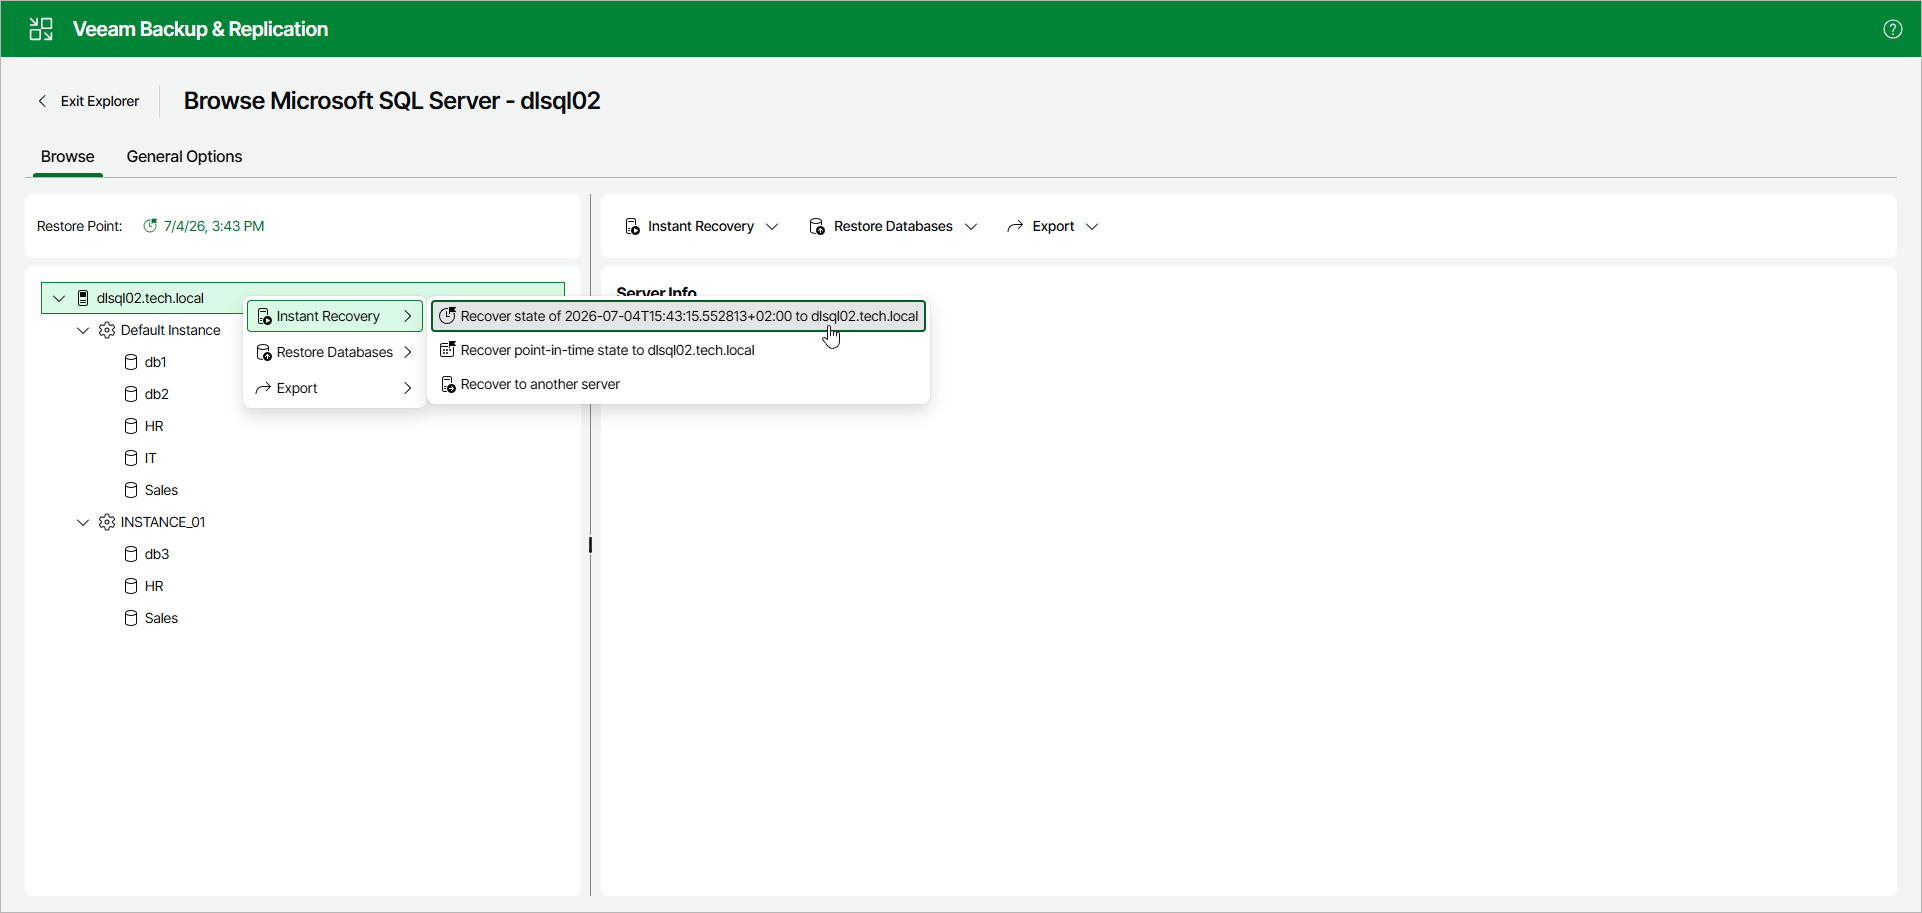Image resolution: width=1922 pixels, height=913 pixels.
Task: Open toolbar Instant Recovery dropdown arrow
Action: pos(772,227)
